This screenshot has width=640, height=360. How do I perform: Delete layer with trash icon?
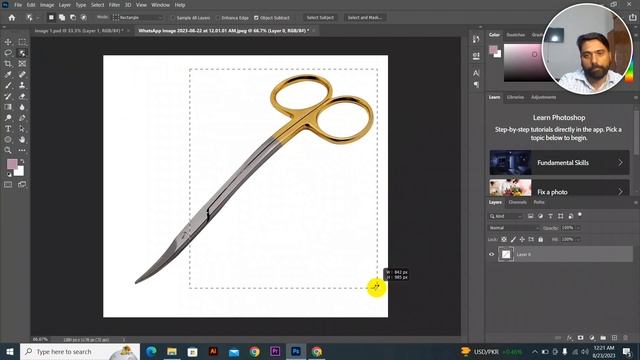[625, 338]
